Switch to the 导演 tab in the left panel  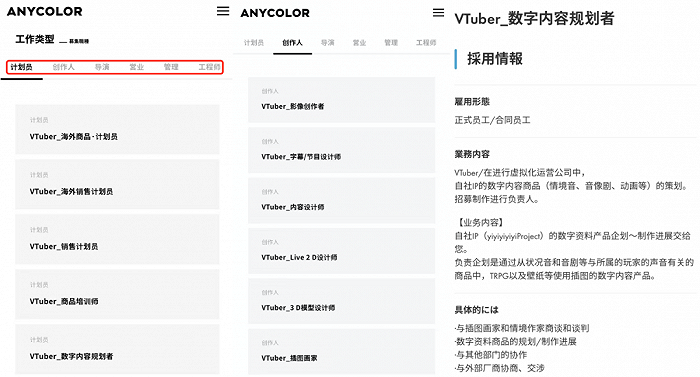102,67
